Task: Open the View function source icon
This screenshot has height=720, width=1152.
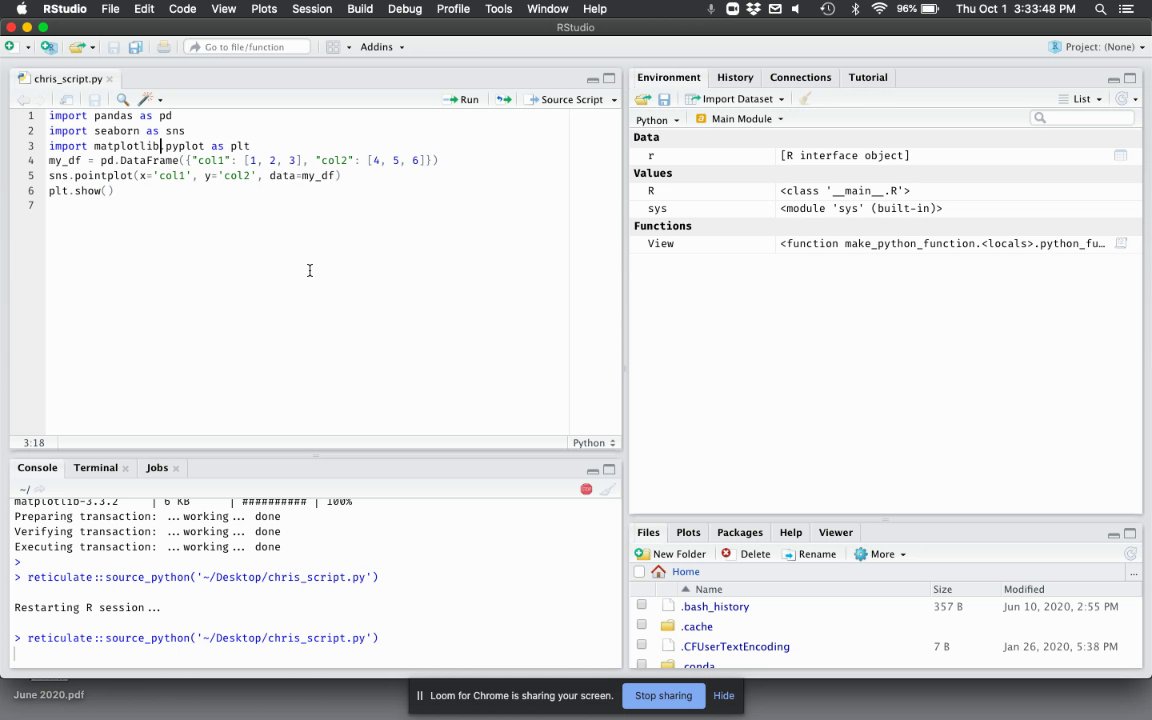Action: coord(1121,243)
